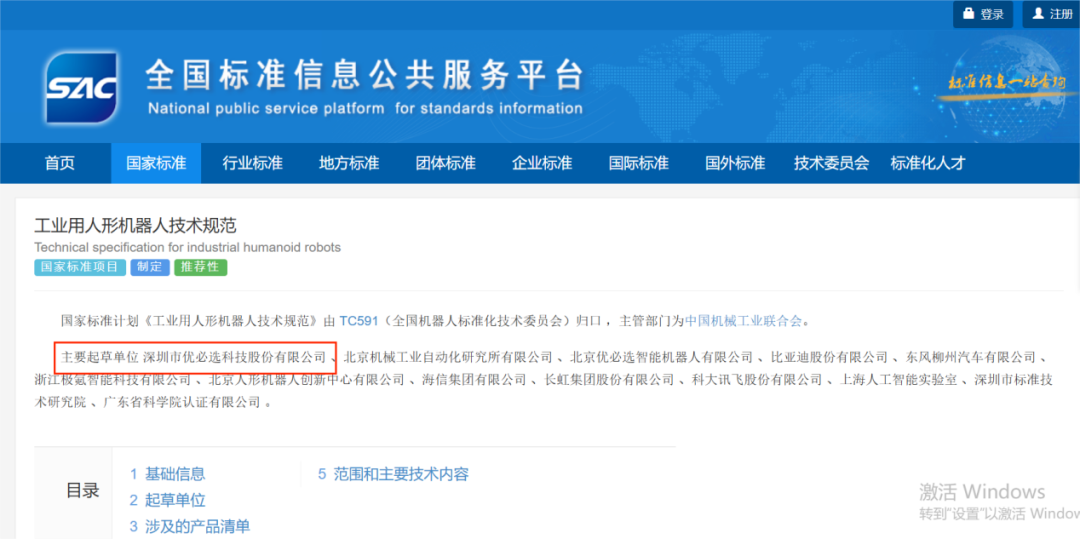The height and width of the screenshot is (539, 1080).
Task: Jump to 2 起草单位 section
Action: pyautogui.click(x=167, y=500)
